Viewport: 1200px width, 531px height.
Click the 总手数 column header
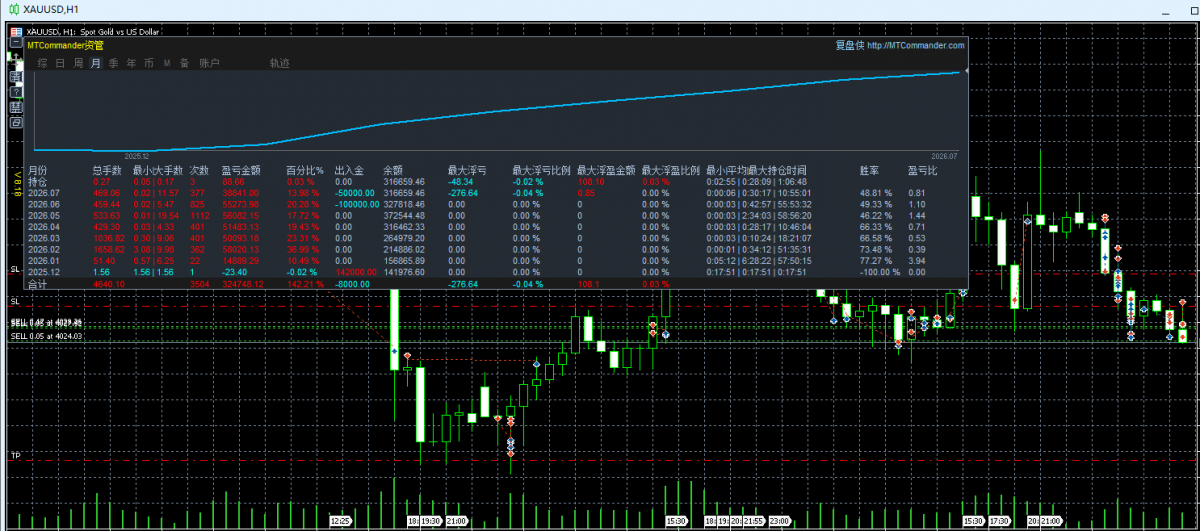click(x=107, y=171)
